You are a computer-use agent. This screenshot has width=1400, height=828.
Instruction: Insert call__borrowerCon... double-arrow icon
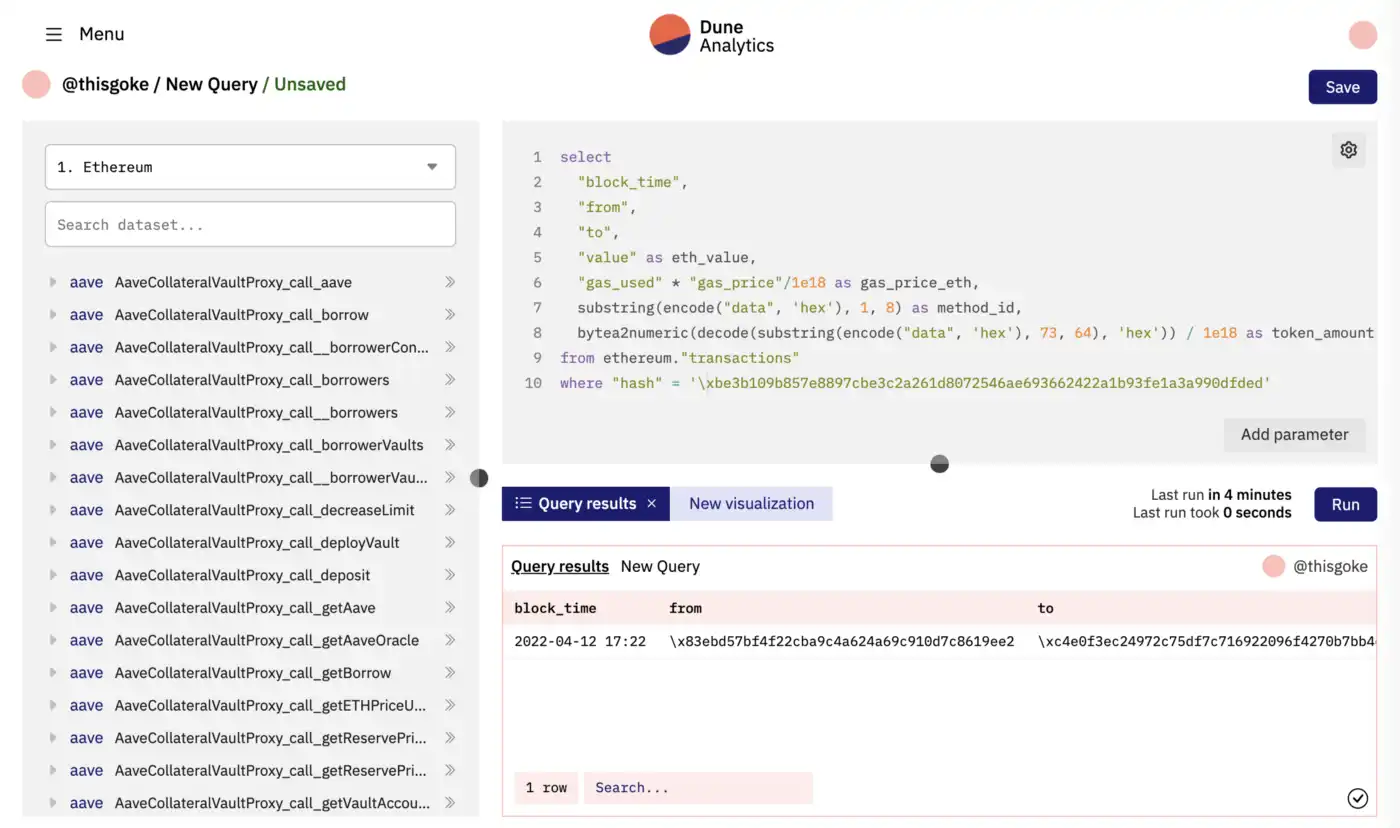point(450,347)
